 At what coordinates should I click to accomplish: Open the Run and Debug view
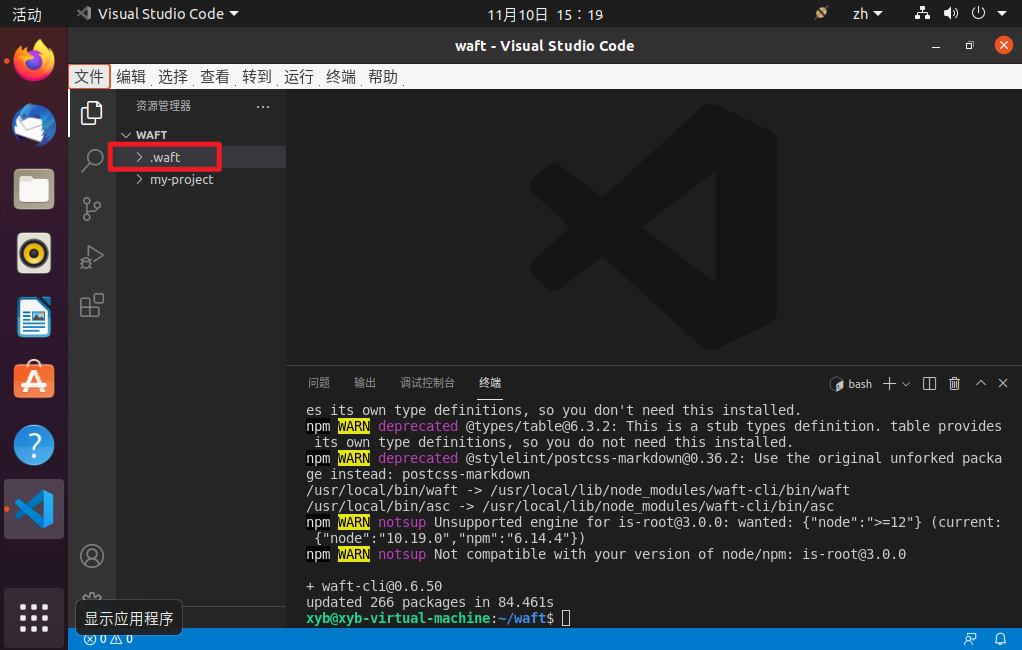[91, 257]
